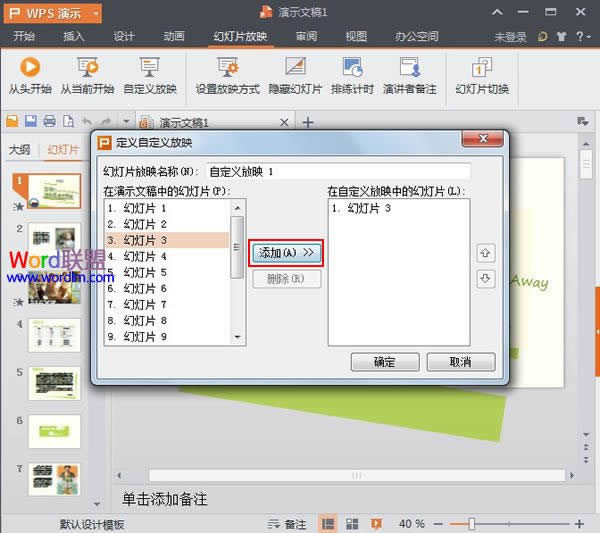600x533 pixels.
Task: Open 演讲者备注 speaker notes icon
Action: (410, 68)
